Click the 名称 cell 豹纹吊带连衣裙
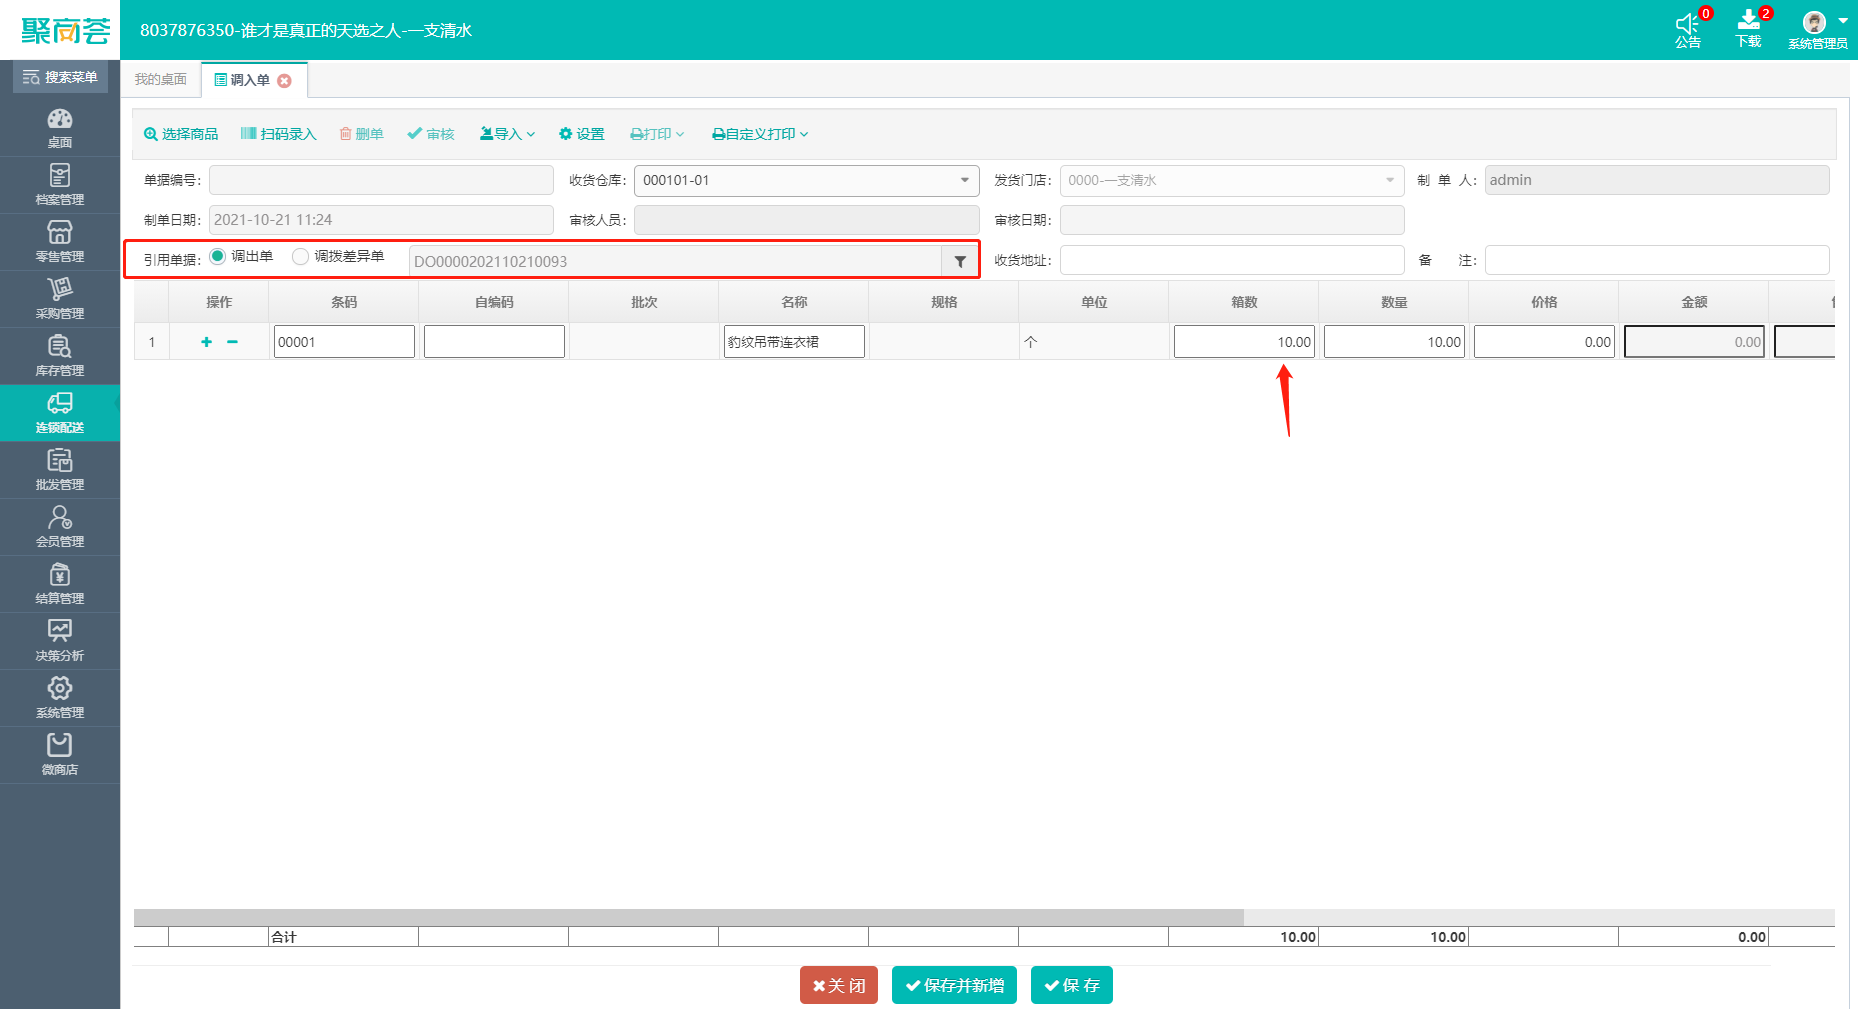This screenshot has width=1858, height=1009. coord(794,342)
